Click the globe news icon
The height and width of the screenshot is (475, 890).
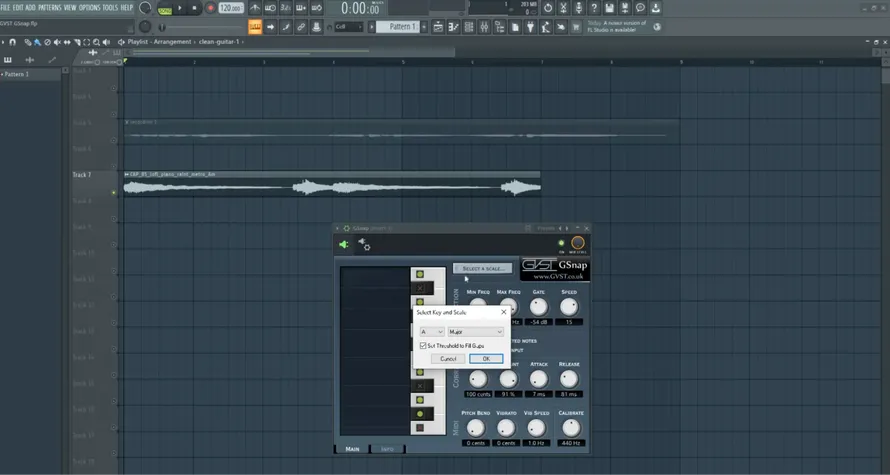657,27
